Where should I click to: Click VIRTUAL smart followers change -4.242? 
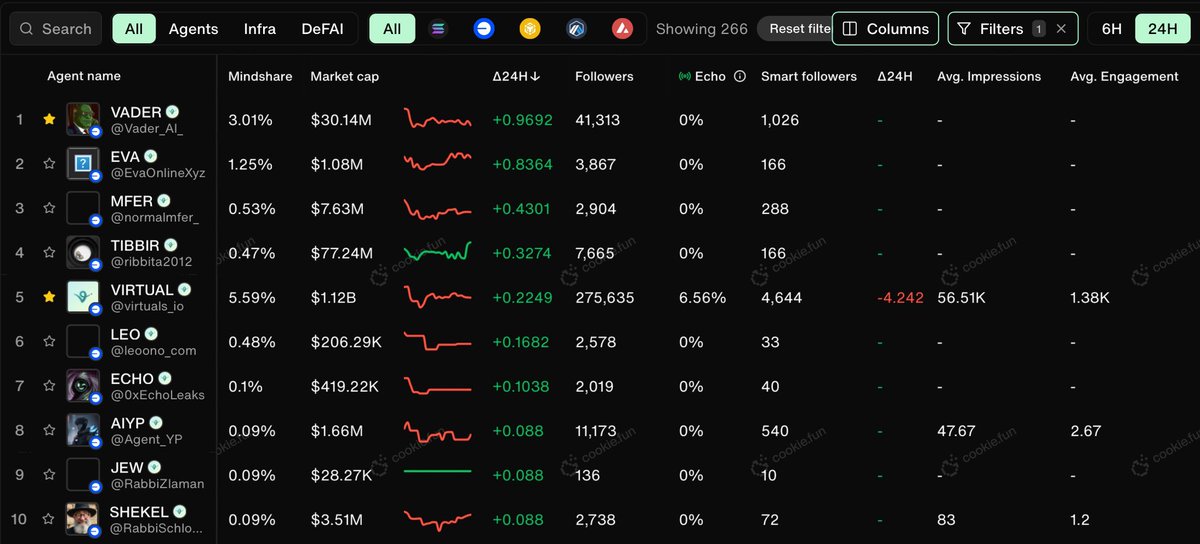(x=900, y=298)
